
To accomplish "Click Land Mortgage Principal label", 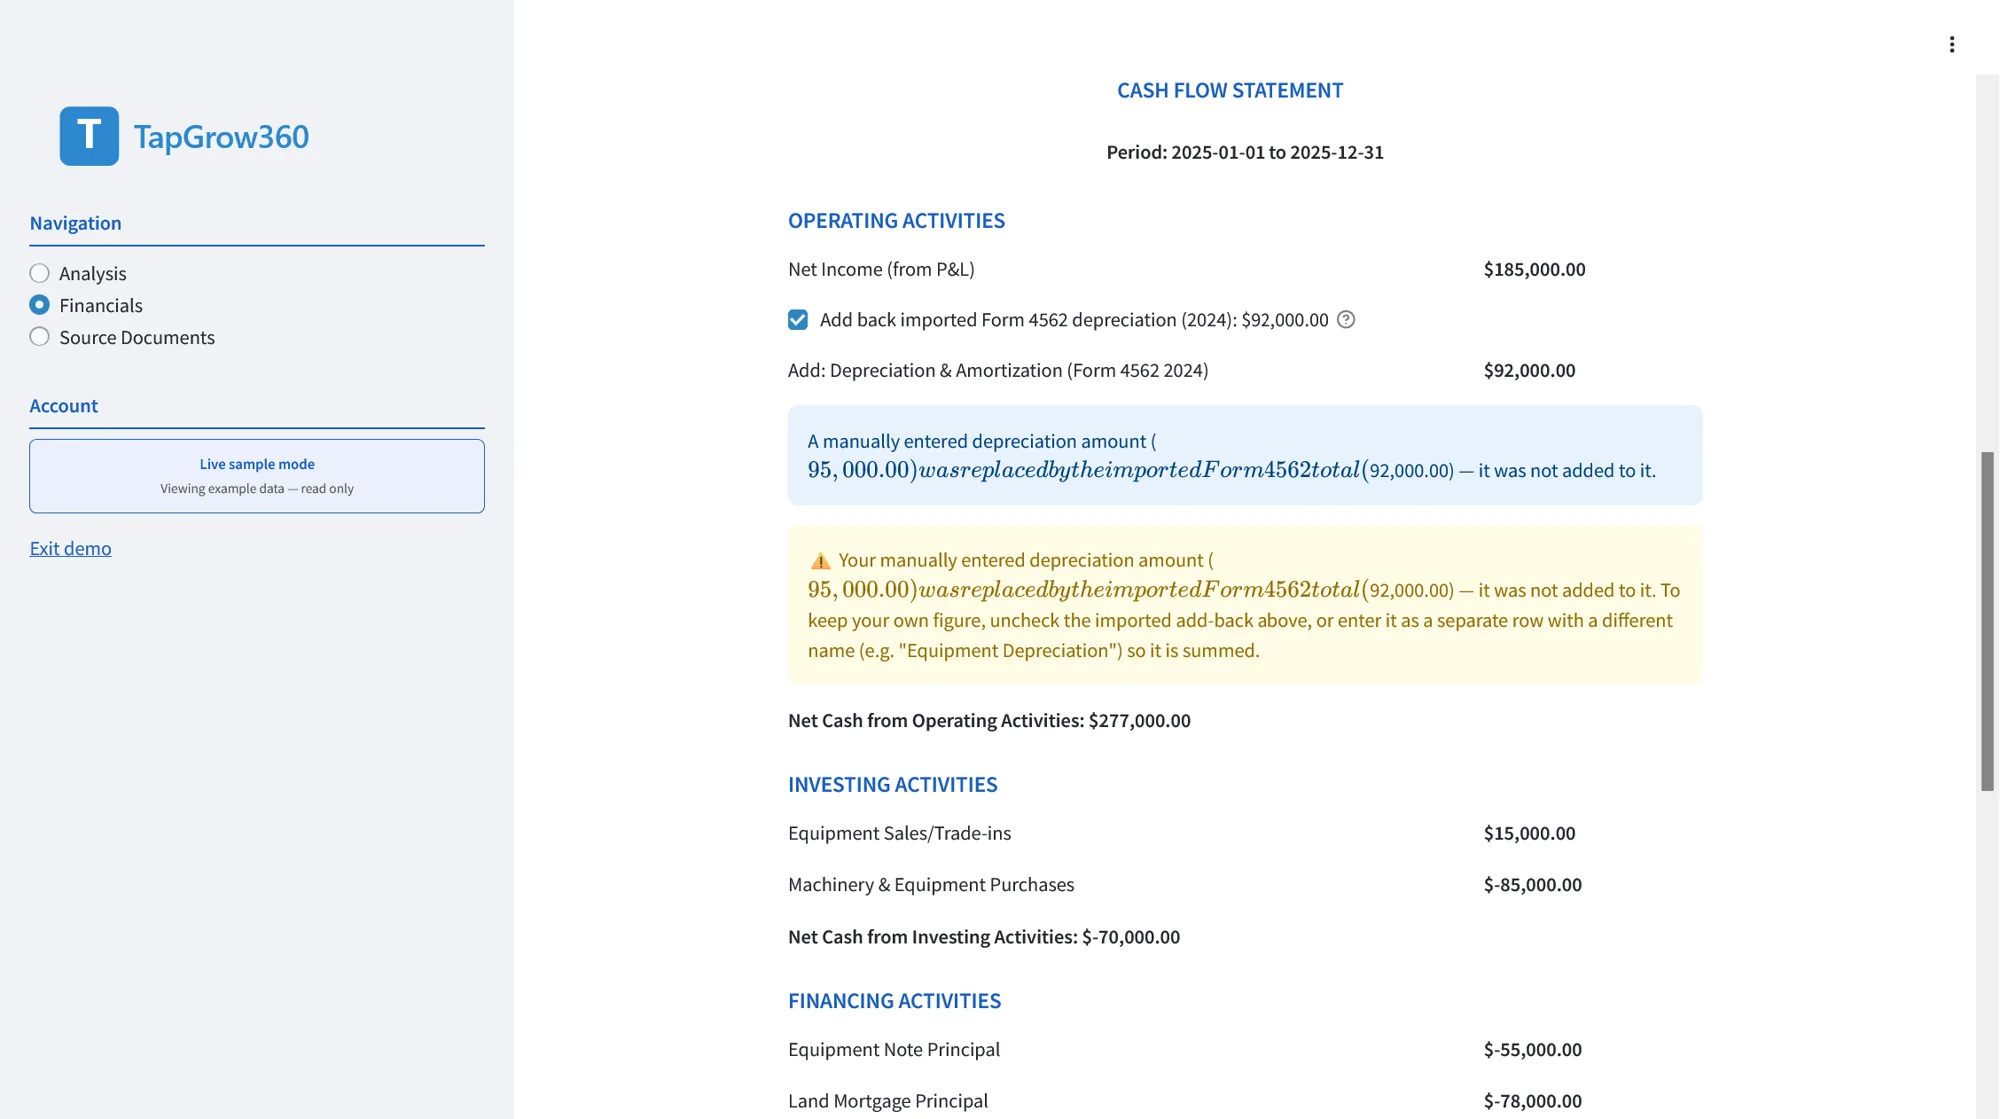I will coord(888,1101).
